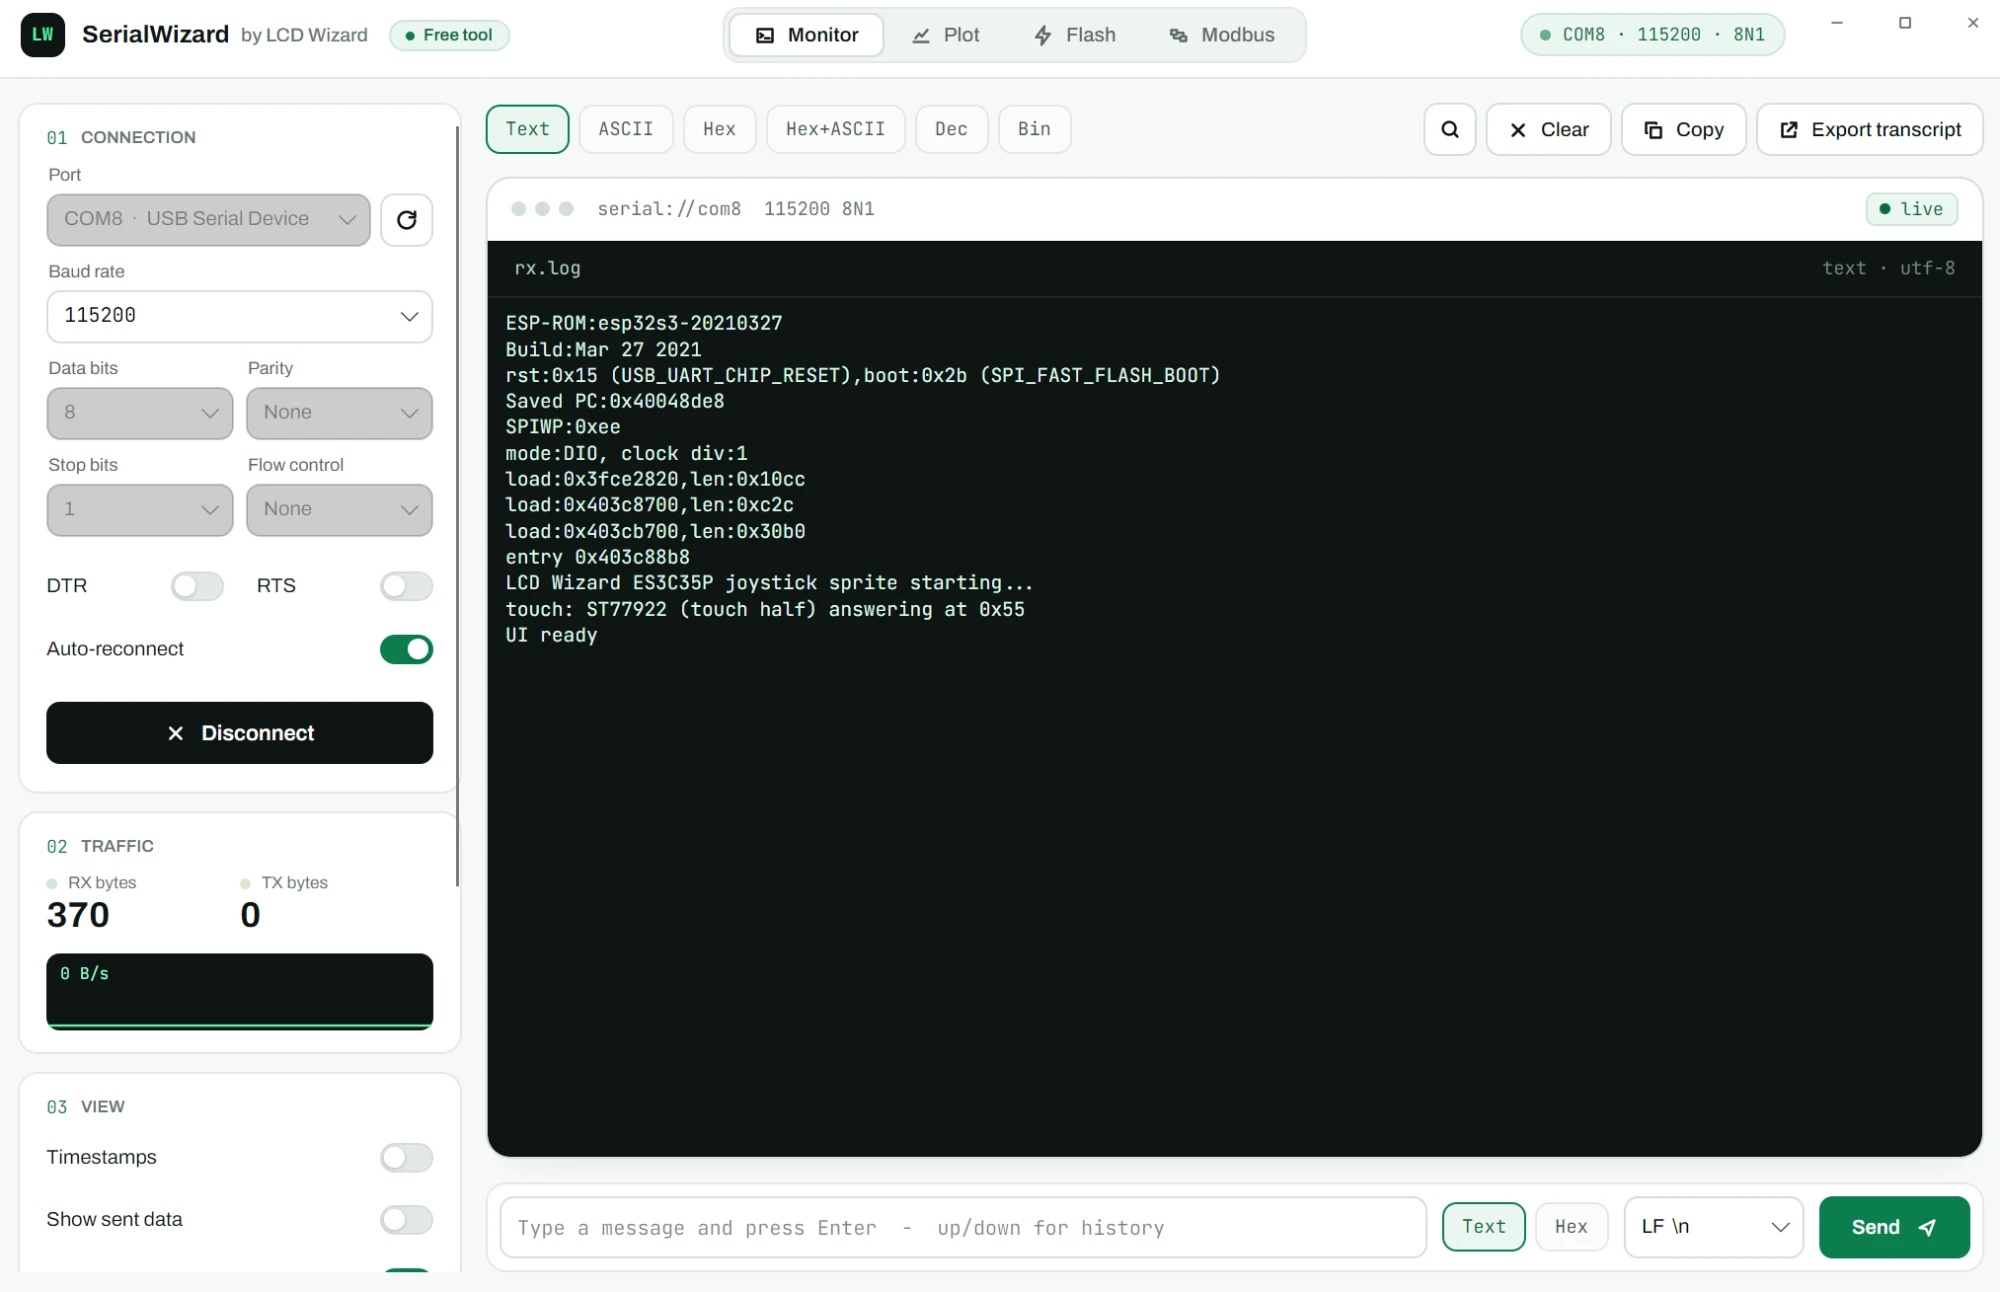The width and height of the screenshot is (2000, 1292).
Task: Open the Modbus tab
Action: coord(1222,35)
